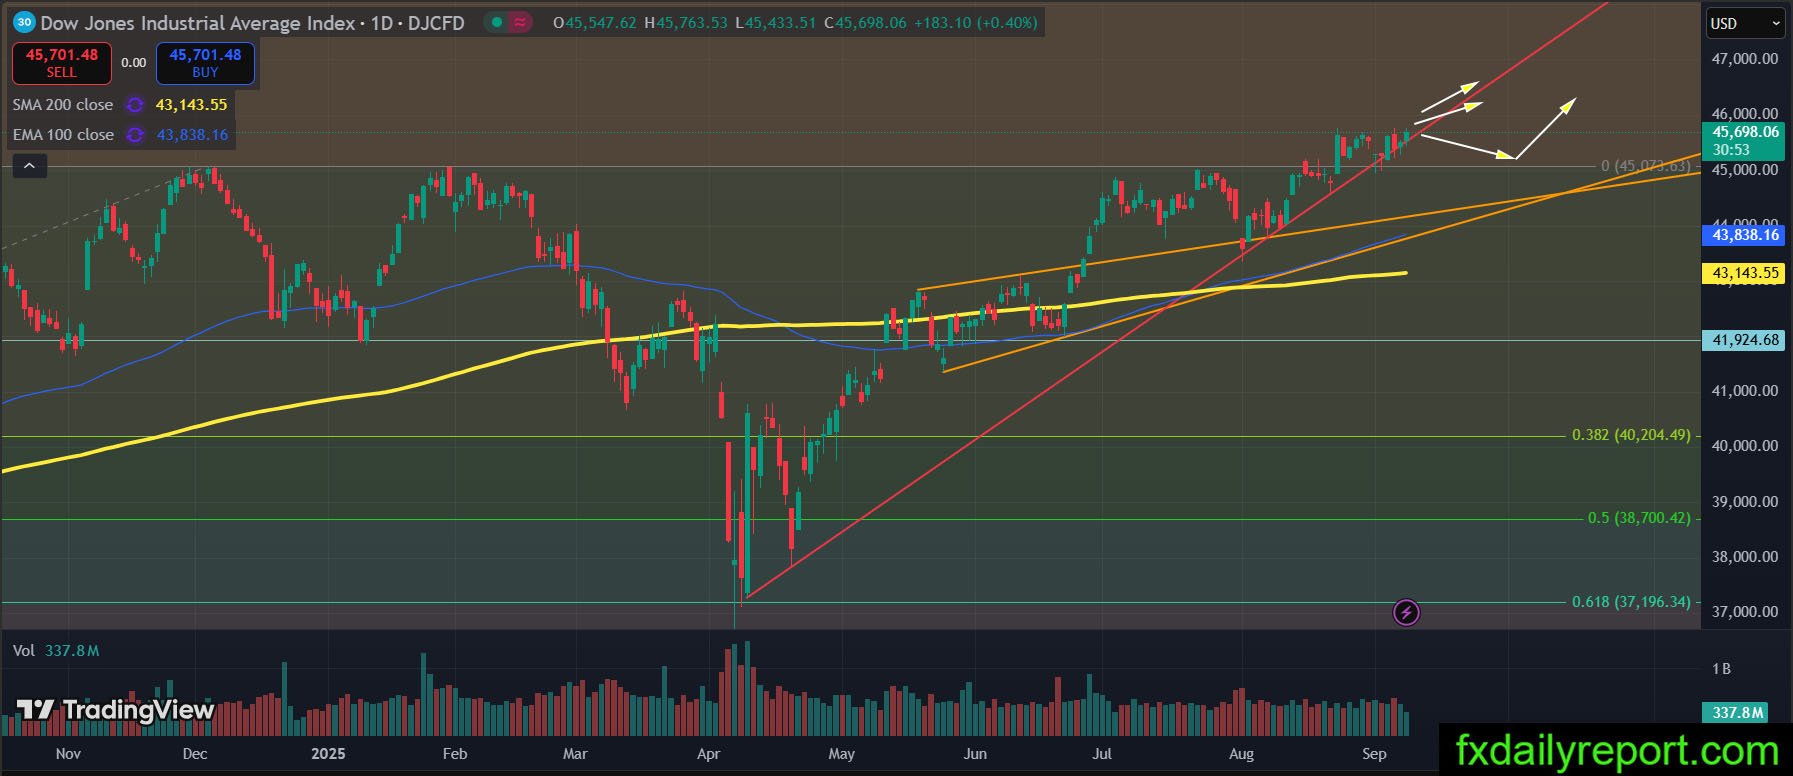Click the blue 43,838.16 EMA label on price axis
Screen dimensions: 1793x776
tap(1745, 235)
